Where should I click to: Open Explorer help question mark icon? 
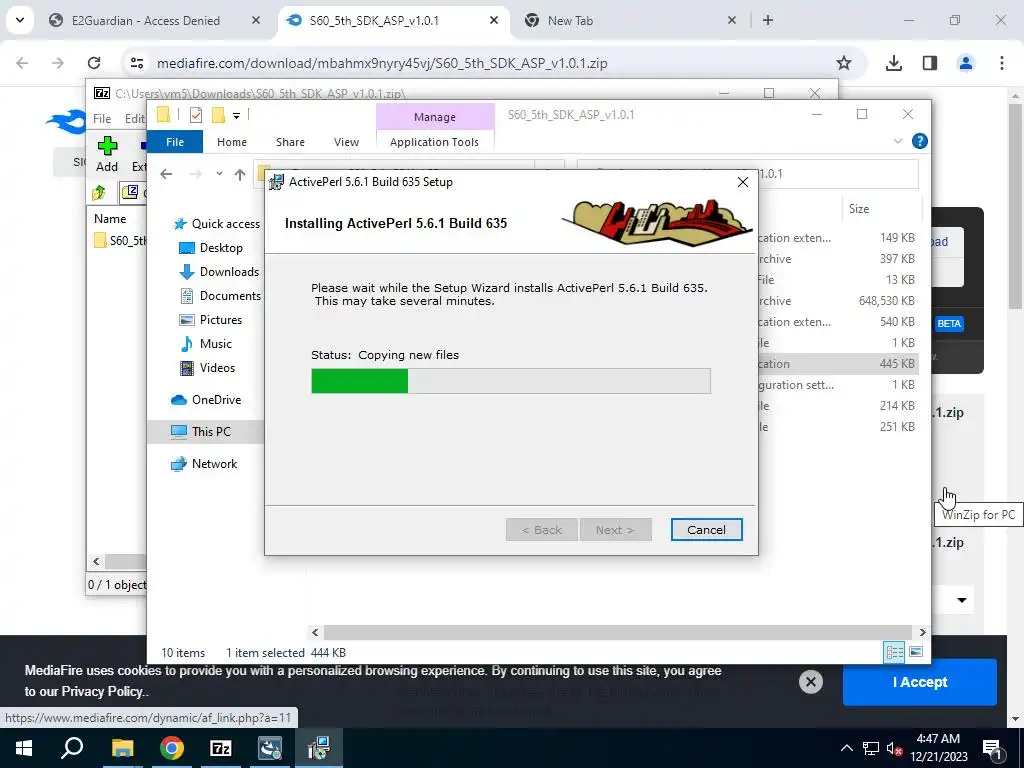coord(920,142)
